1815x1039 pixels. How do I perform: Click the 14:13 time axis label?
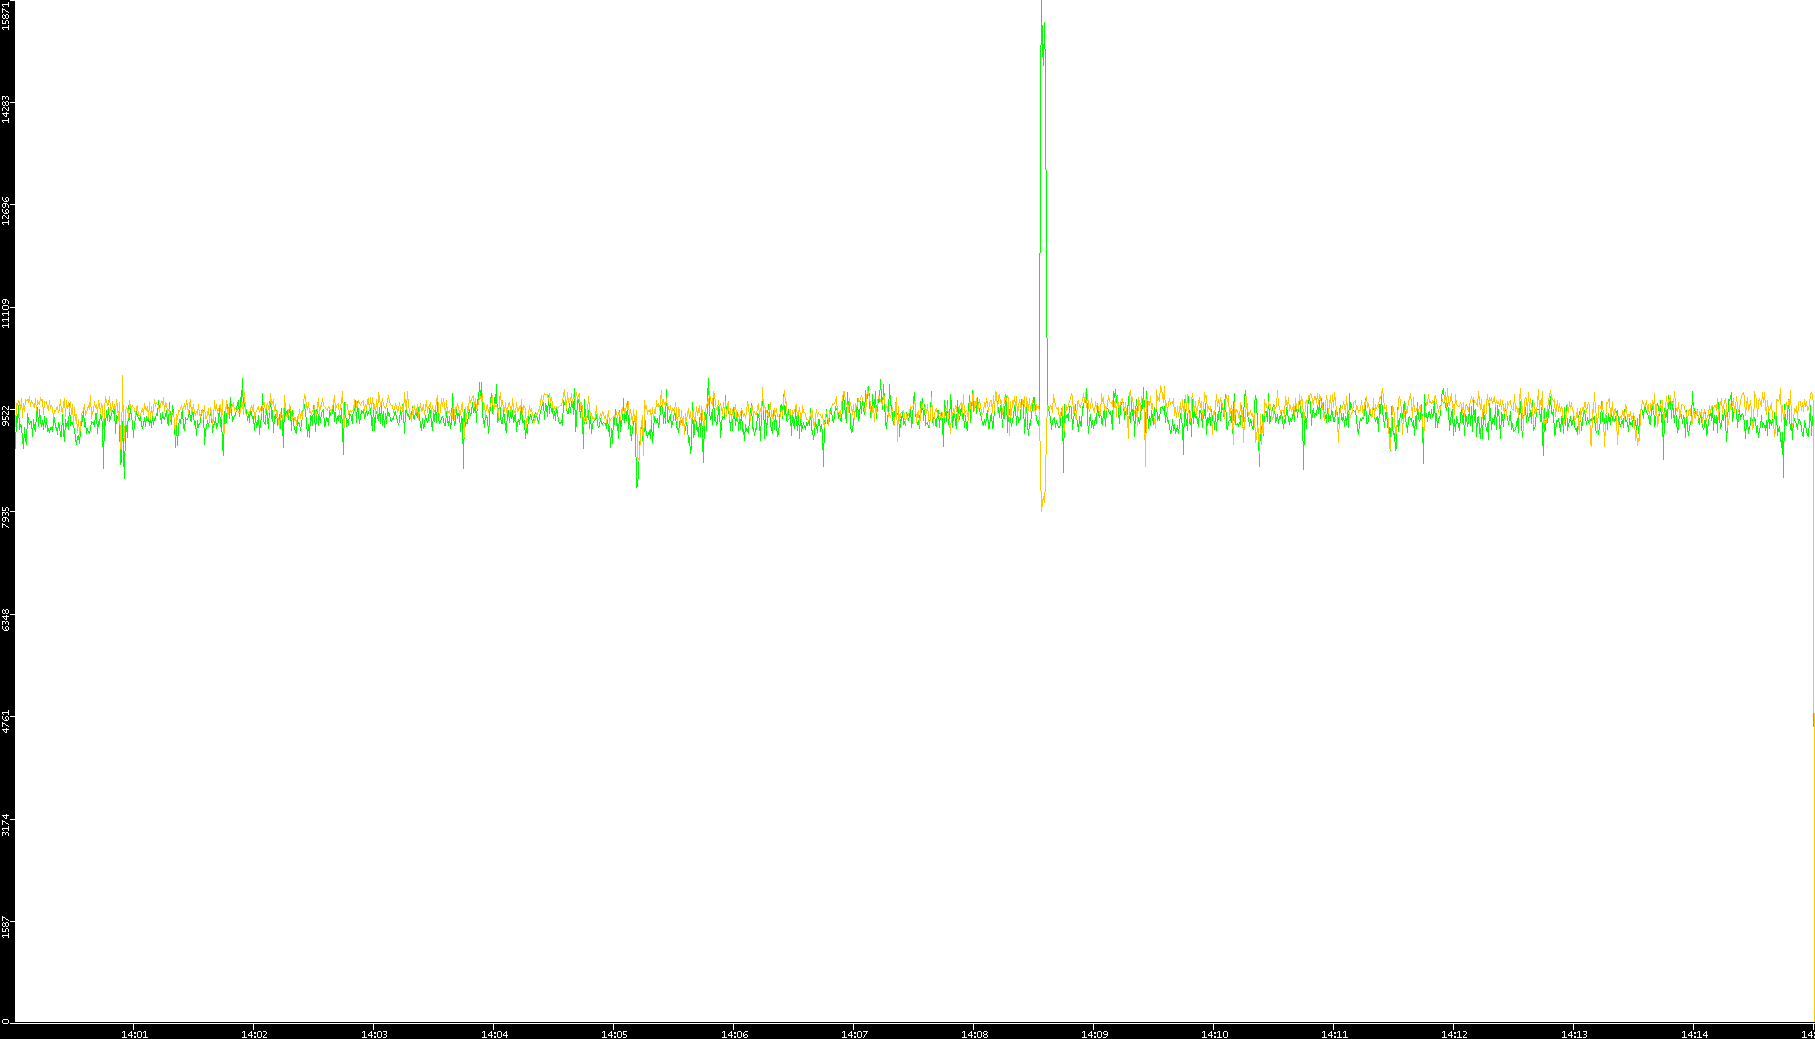tap(1574, 1034)
